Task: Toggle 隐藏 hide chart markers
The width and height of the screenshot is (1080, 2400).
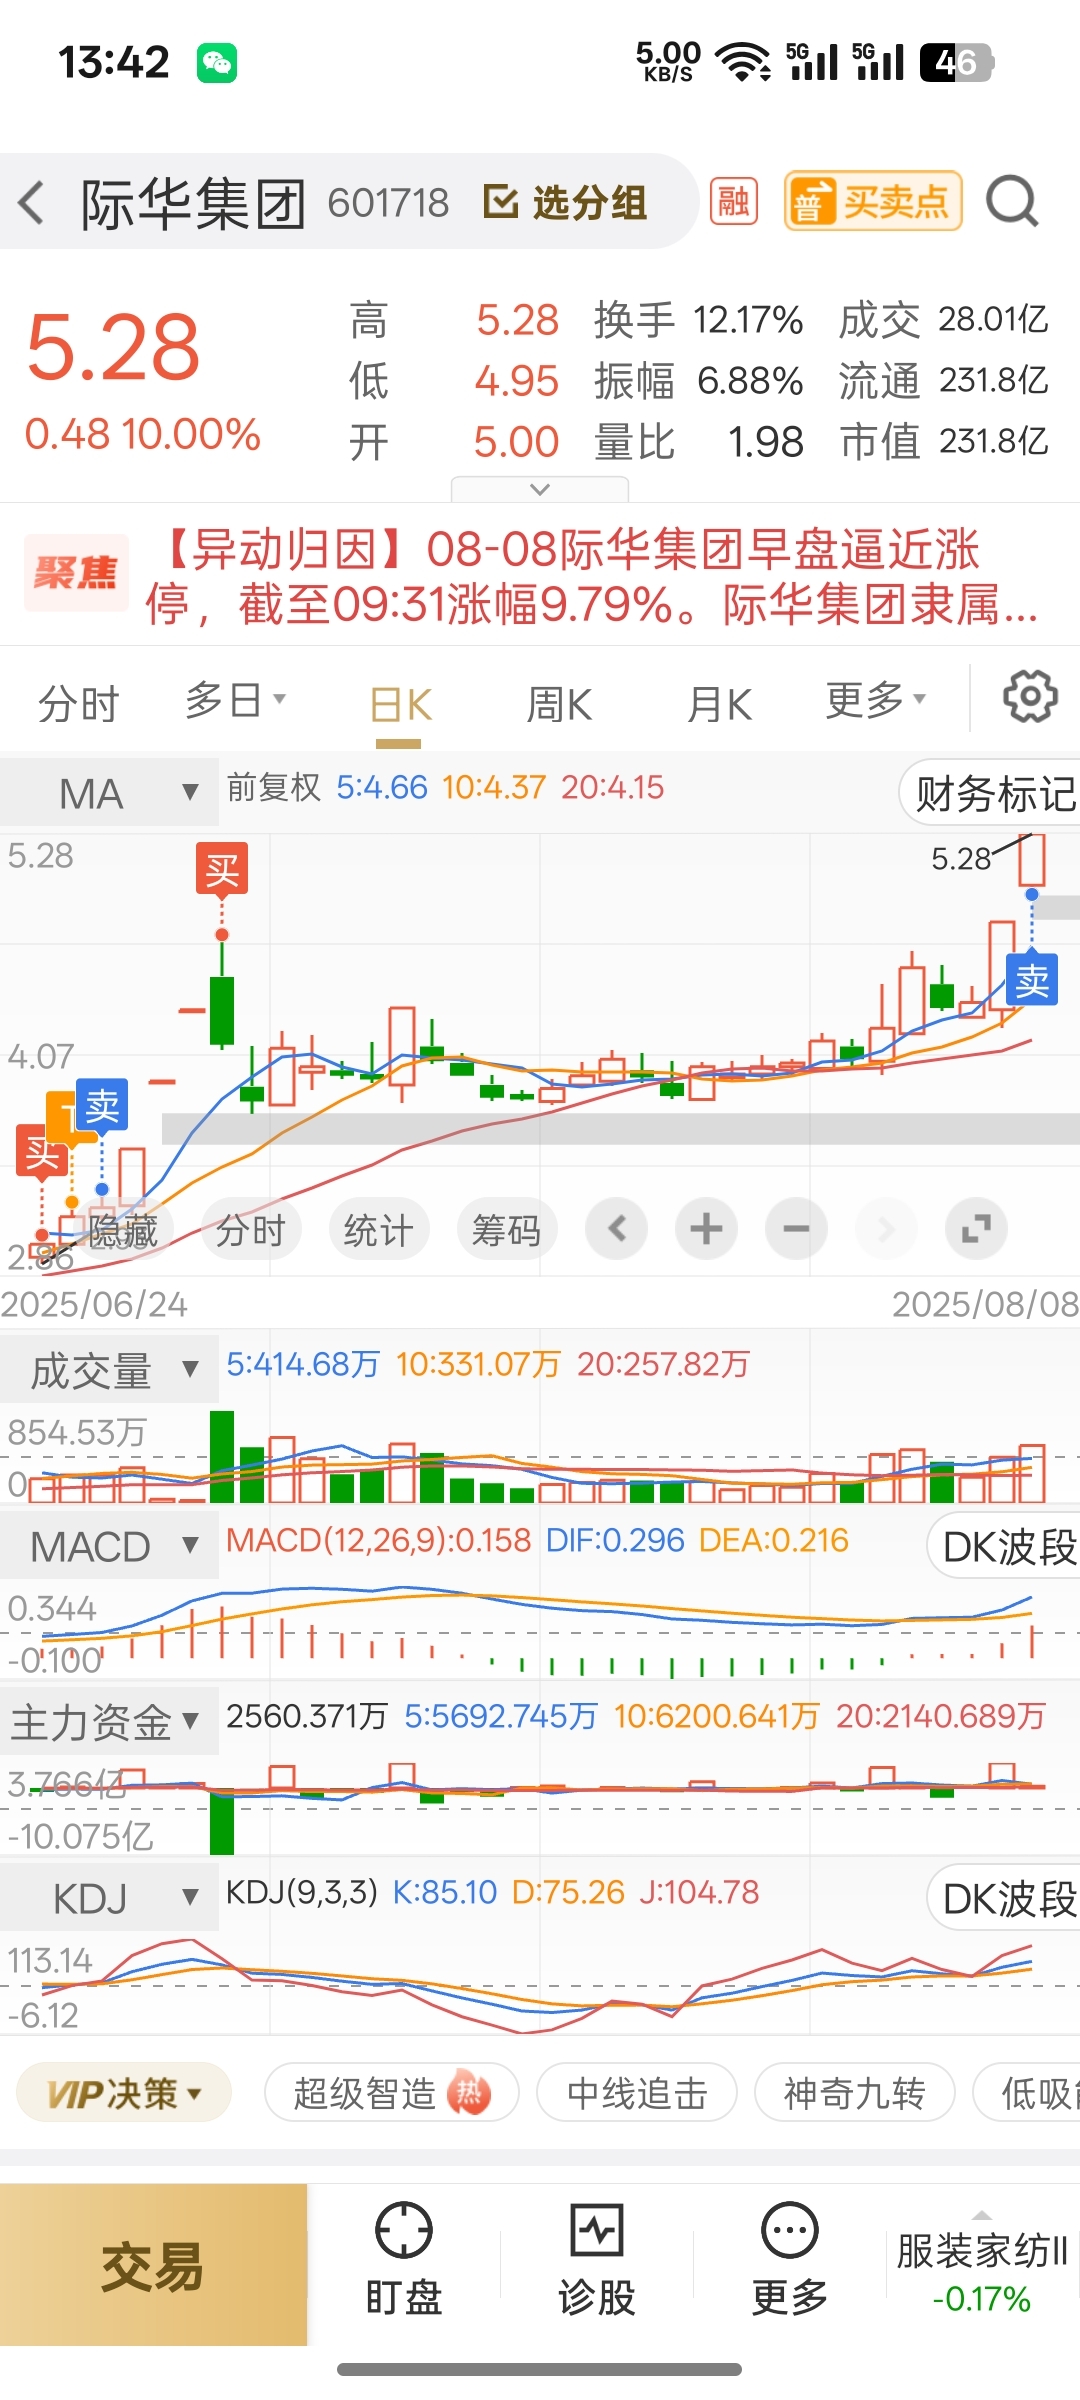Action: pyautogui.click(x=122, y=1230)
